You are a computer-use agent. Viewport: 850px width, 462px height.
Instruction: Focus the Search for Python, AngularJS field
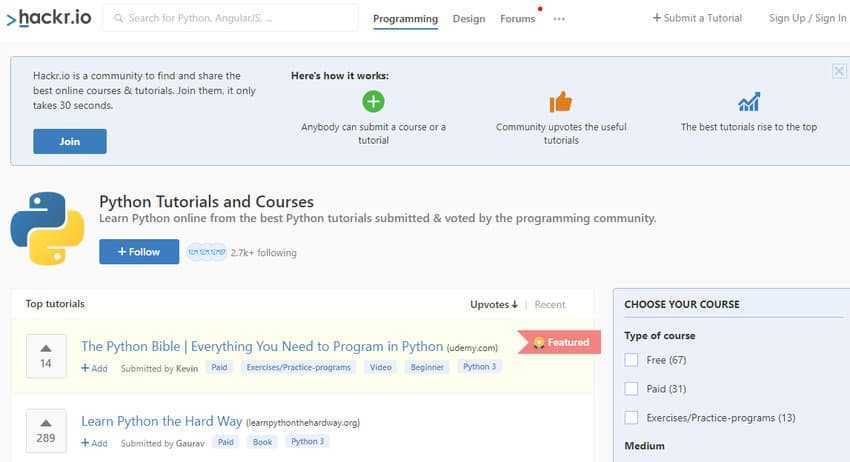tap(230, 18)
